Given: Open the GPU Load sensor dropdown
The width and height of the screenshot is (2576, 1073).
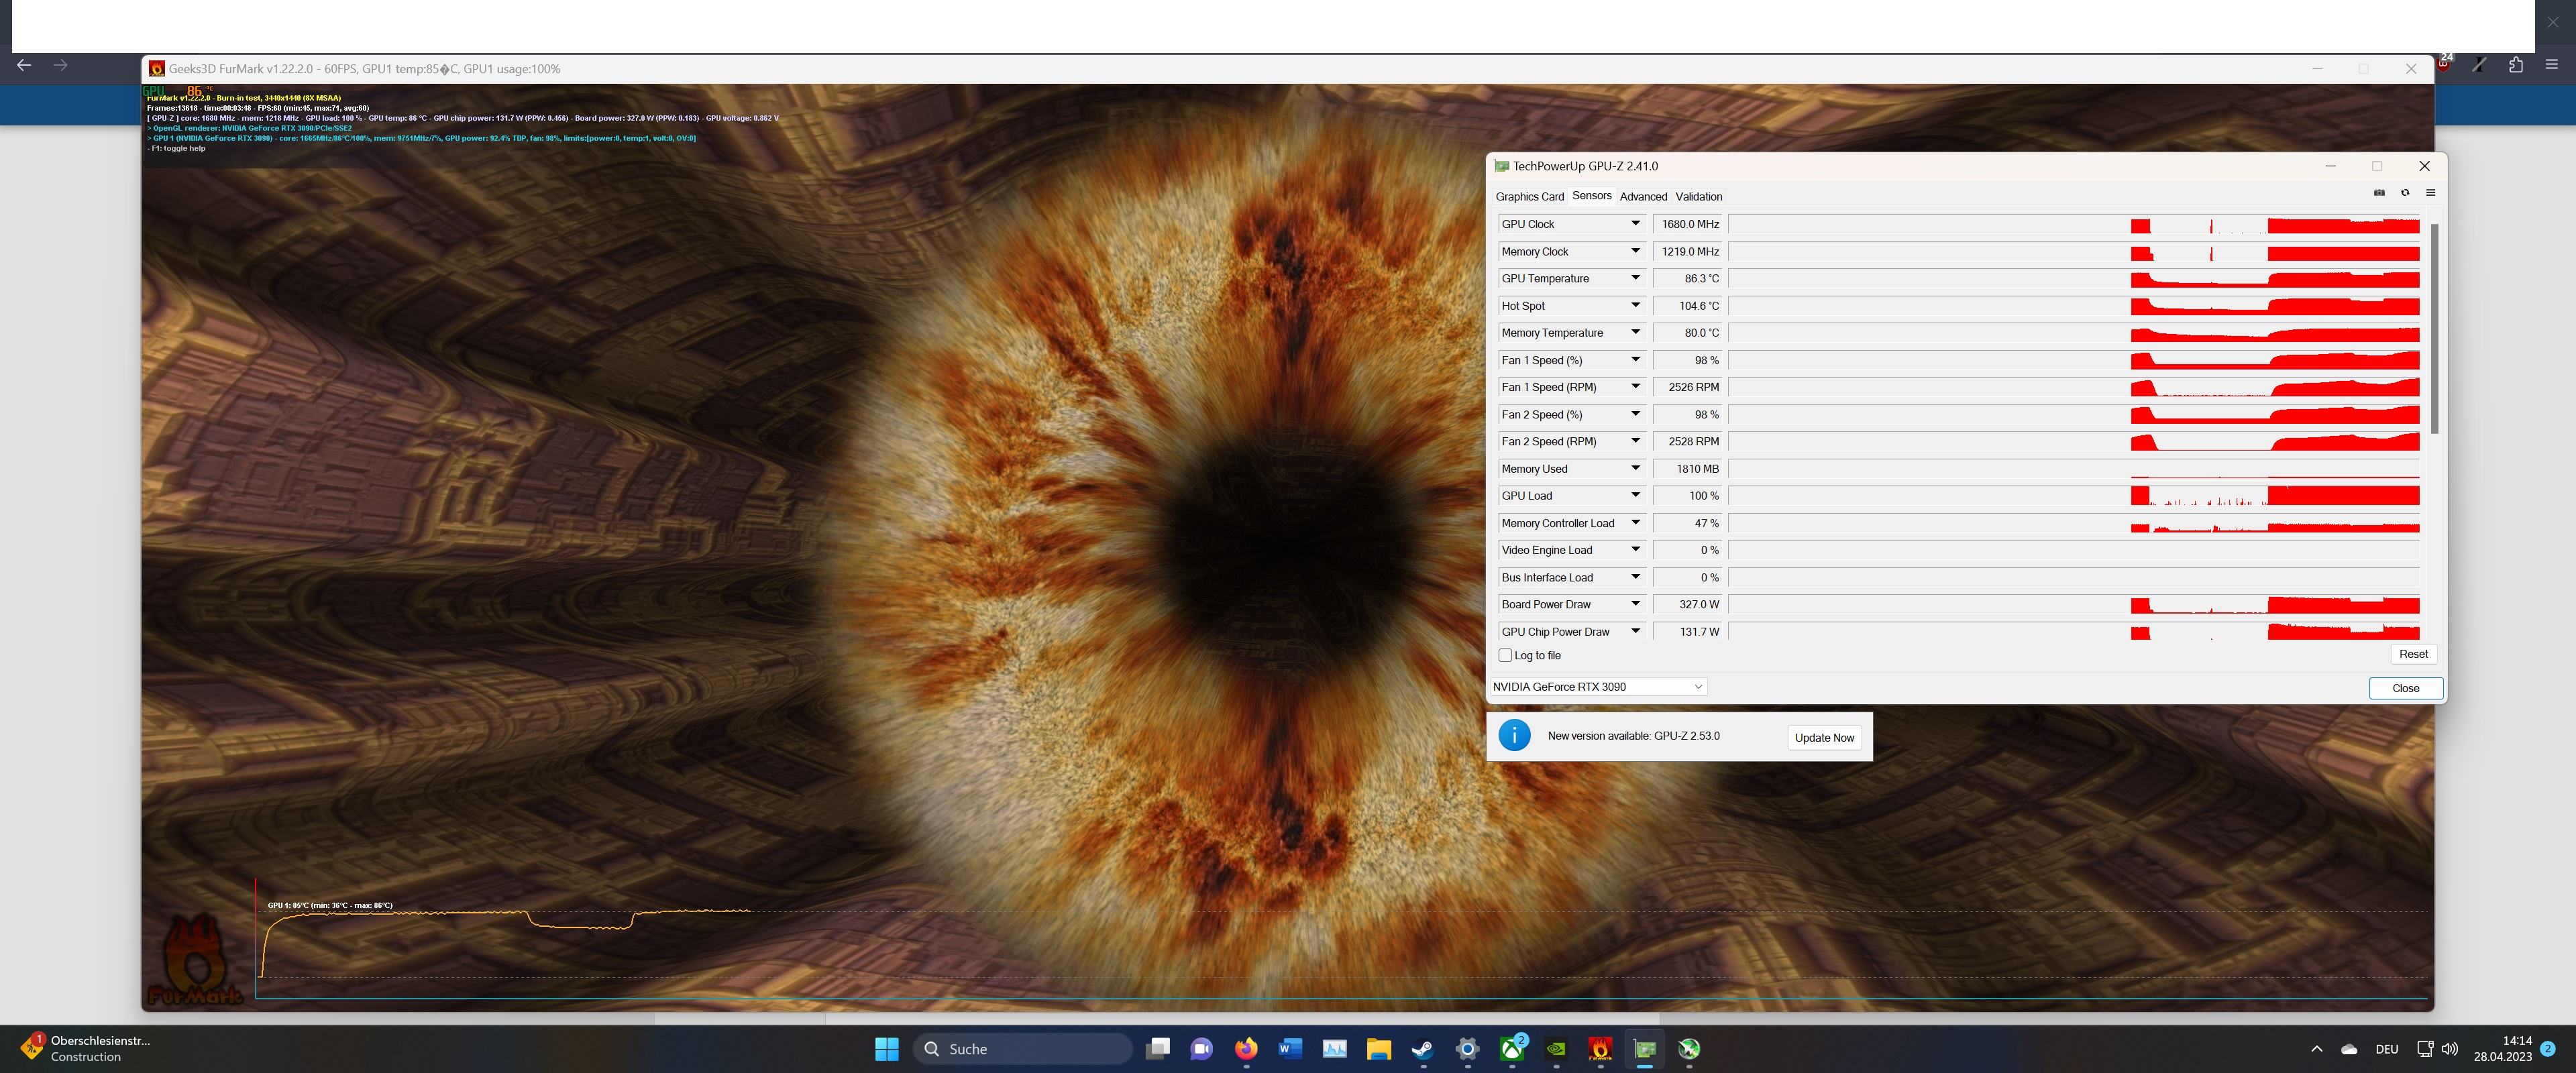Looking at the screenshot, I should pyautogui.click(x=1635, y=495).
